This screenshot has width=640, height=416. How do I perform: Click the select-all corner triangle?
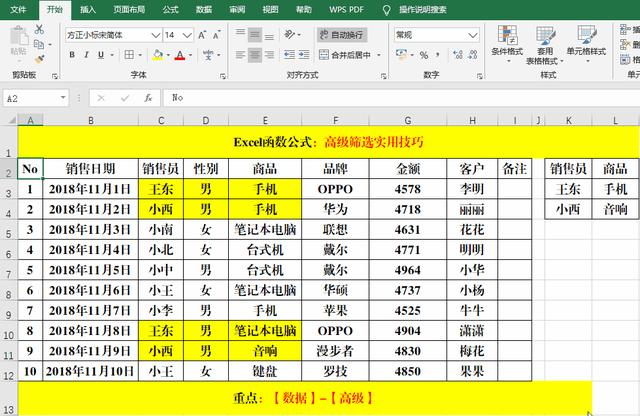[x=11, y=120]
